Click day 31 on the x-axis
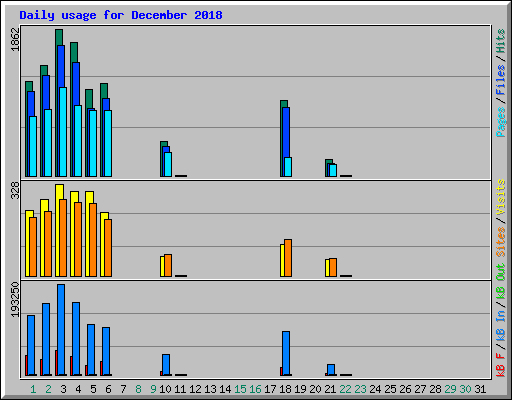The height and width of the screenshot is (400, 512). (x=480, y=389)
